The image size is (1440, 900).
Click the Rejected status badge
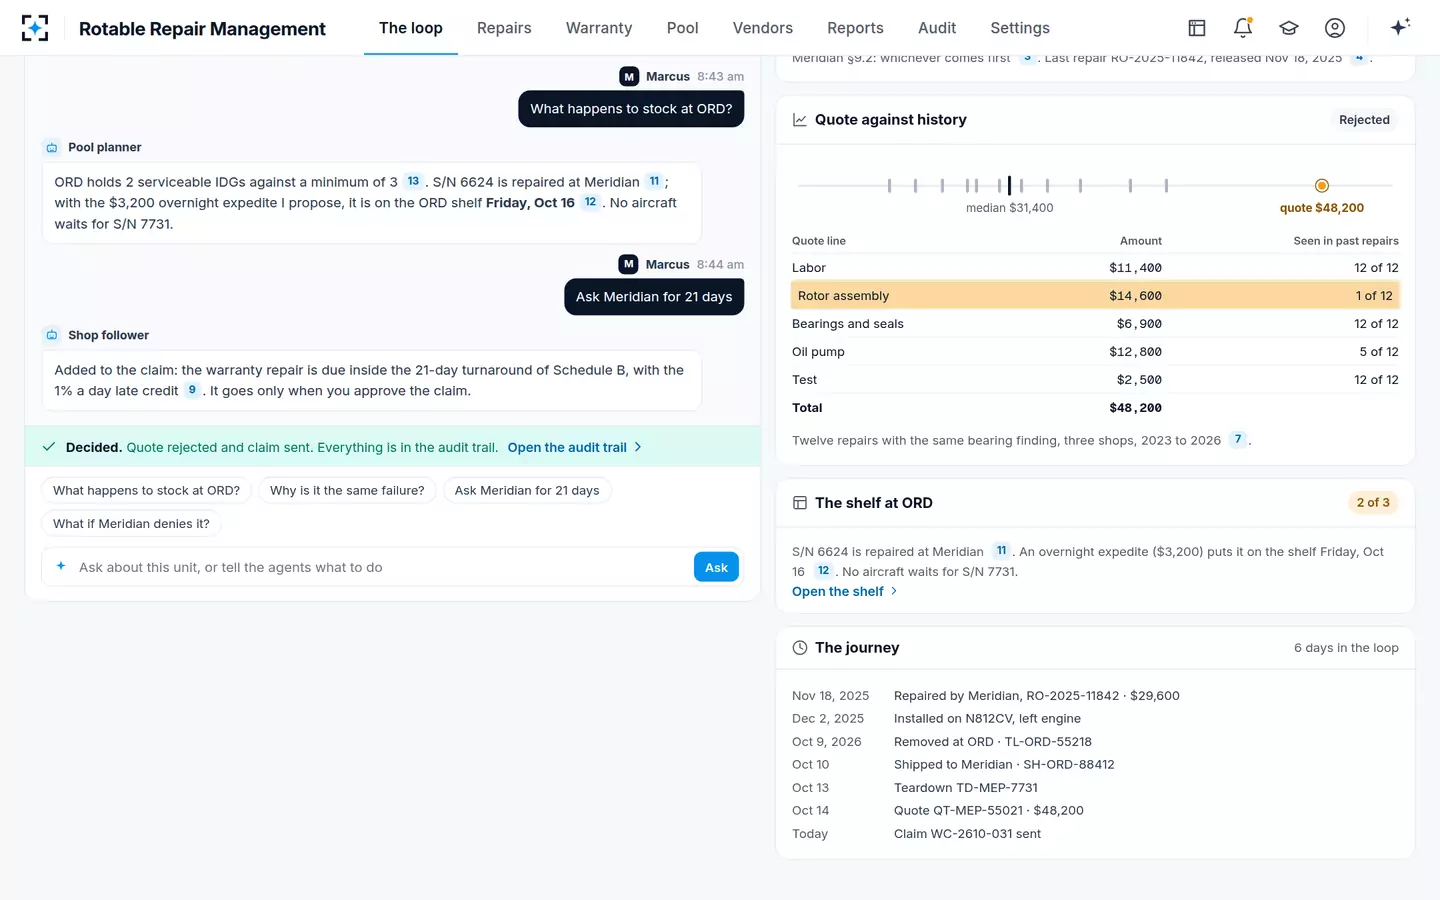tap(1364, 120)
